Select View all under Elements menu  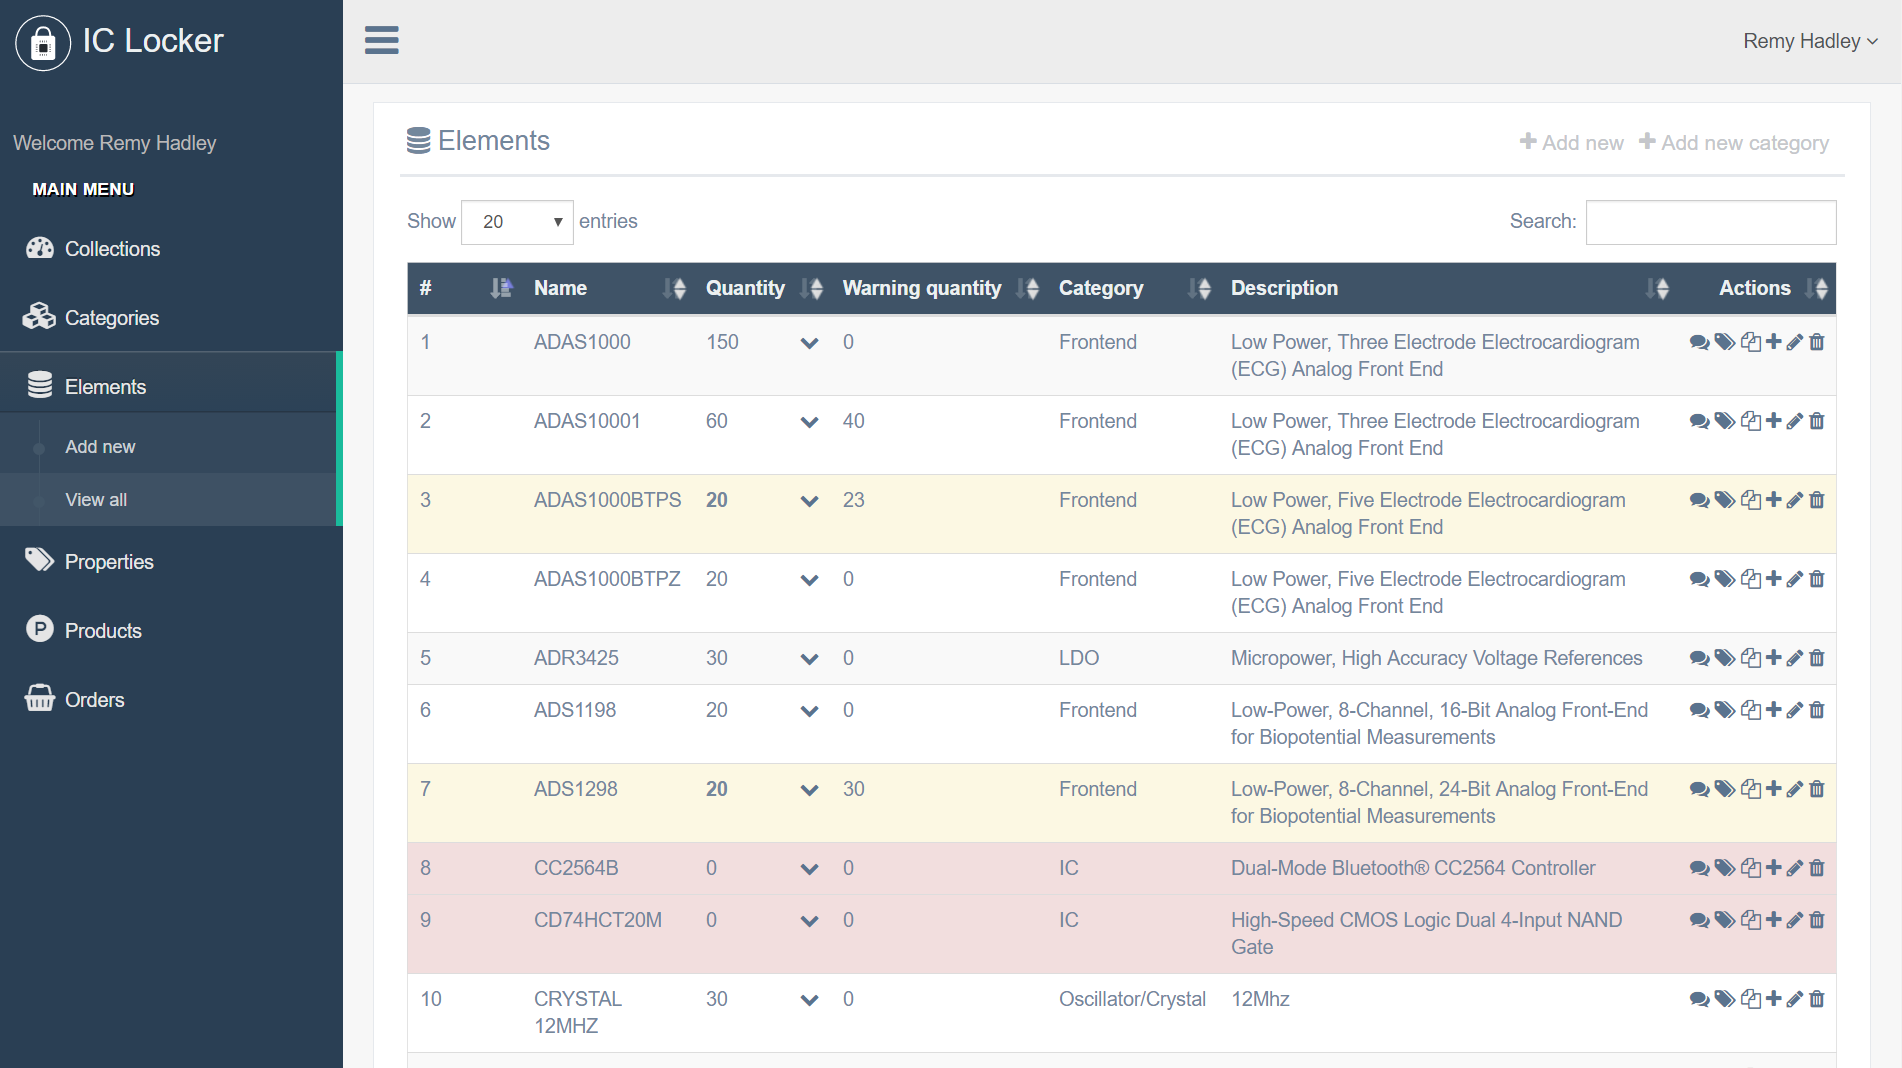[x=95, y=499]
